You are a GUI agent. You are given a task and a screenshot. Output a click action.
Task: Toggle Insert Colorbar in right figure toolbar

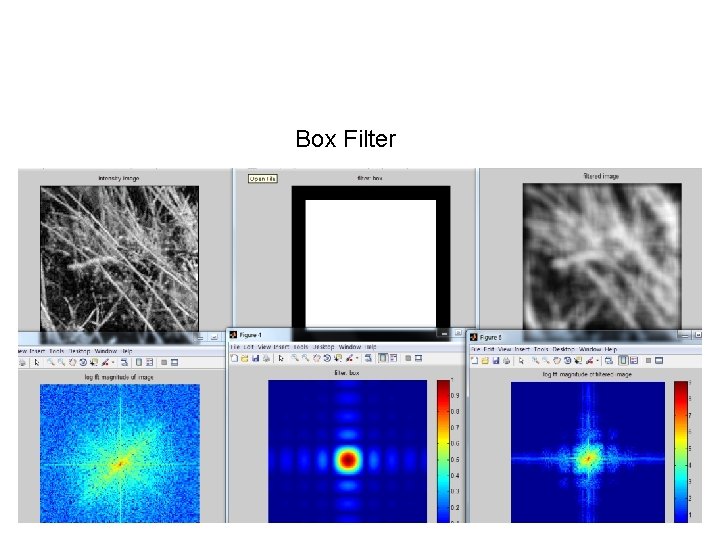coord(623,360)
